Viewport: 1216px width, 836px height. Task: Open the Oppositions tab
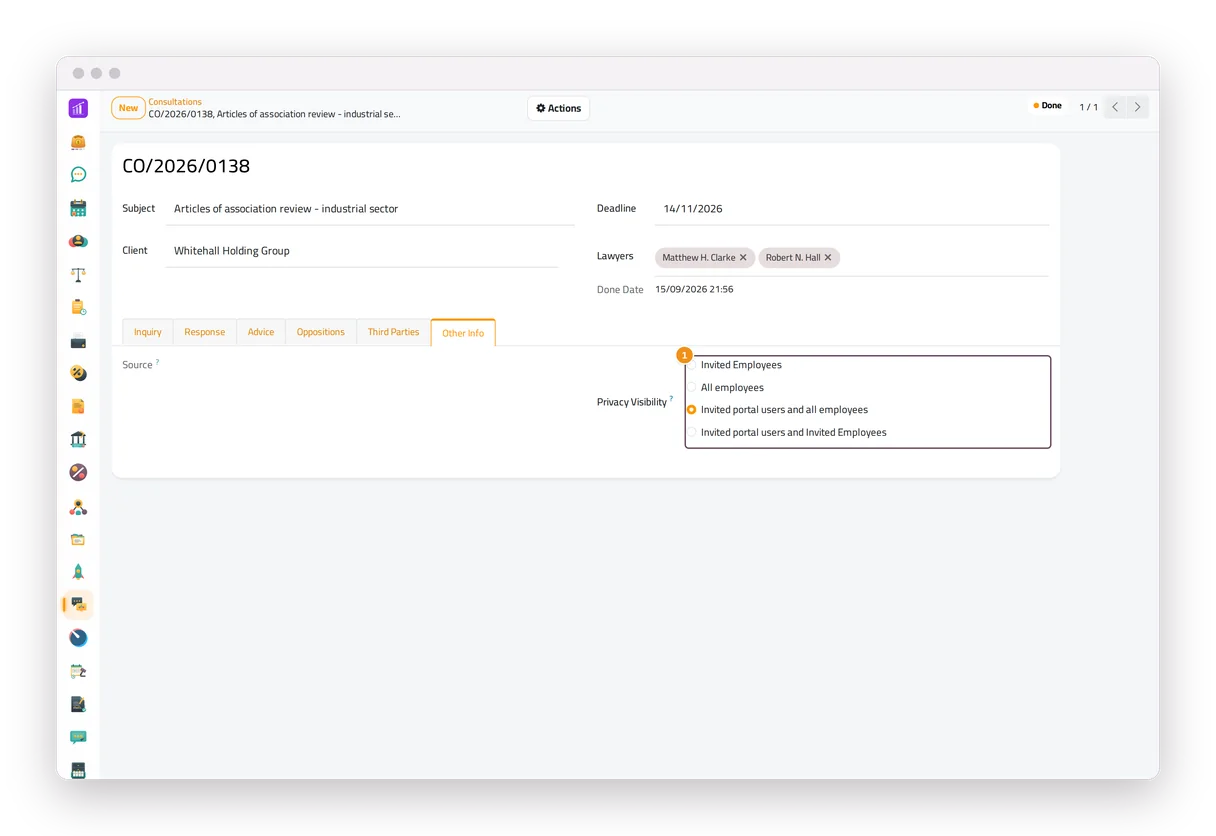320,332
